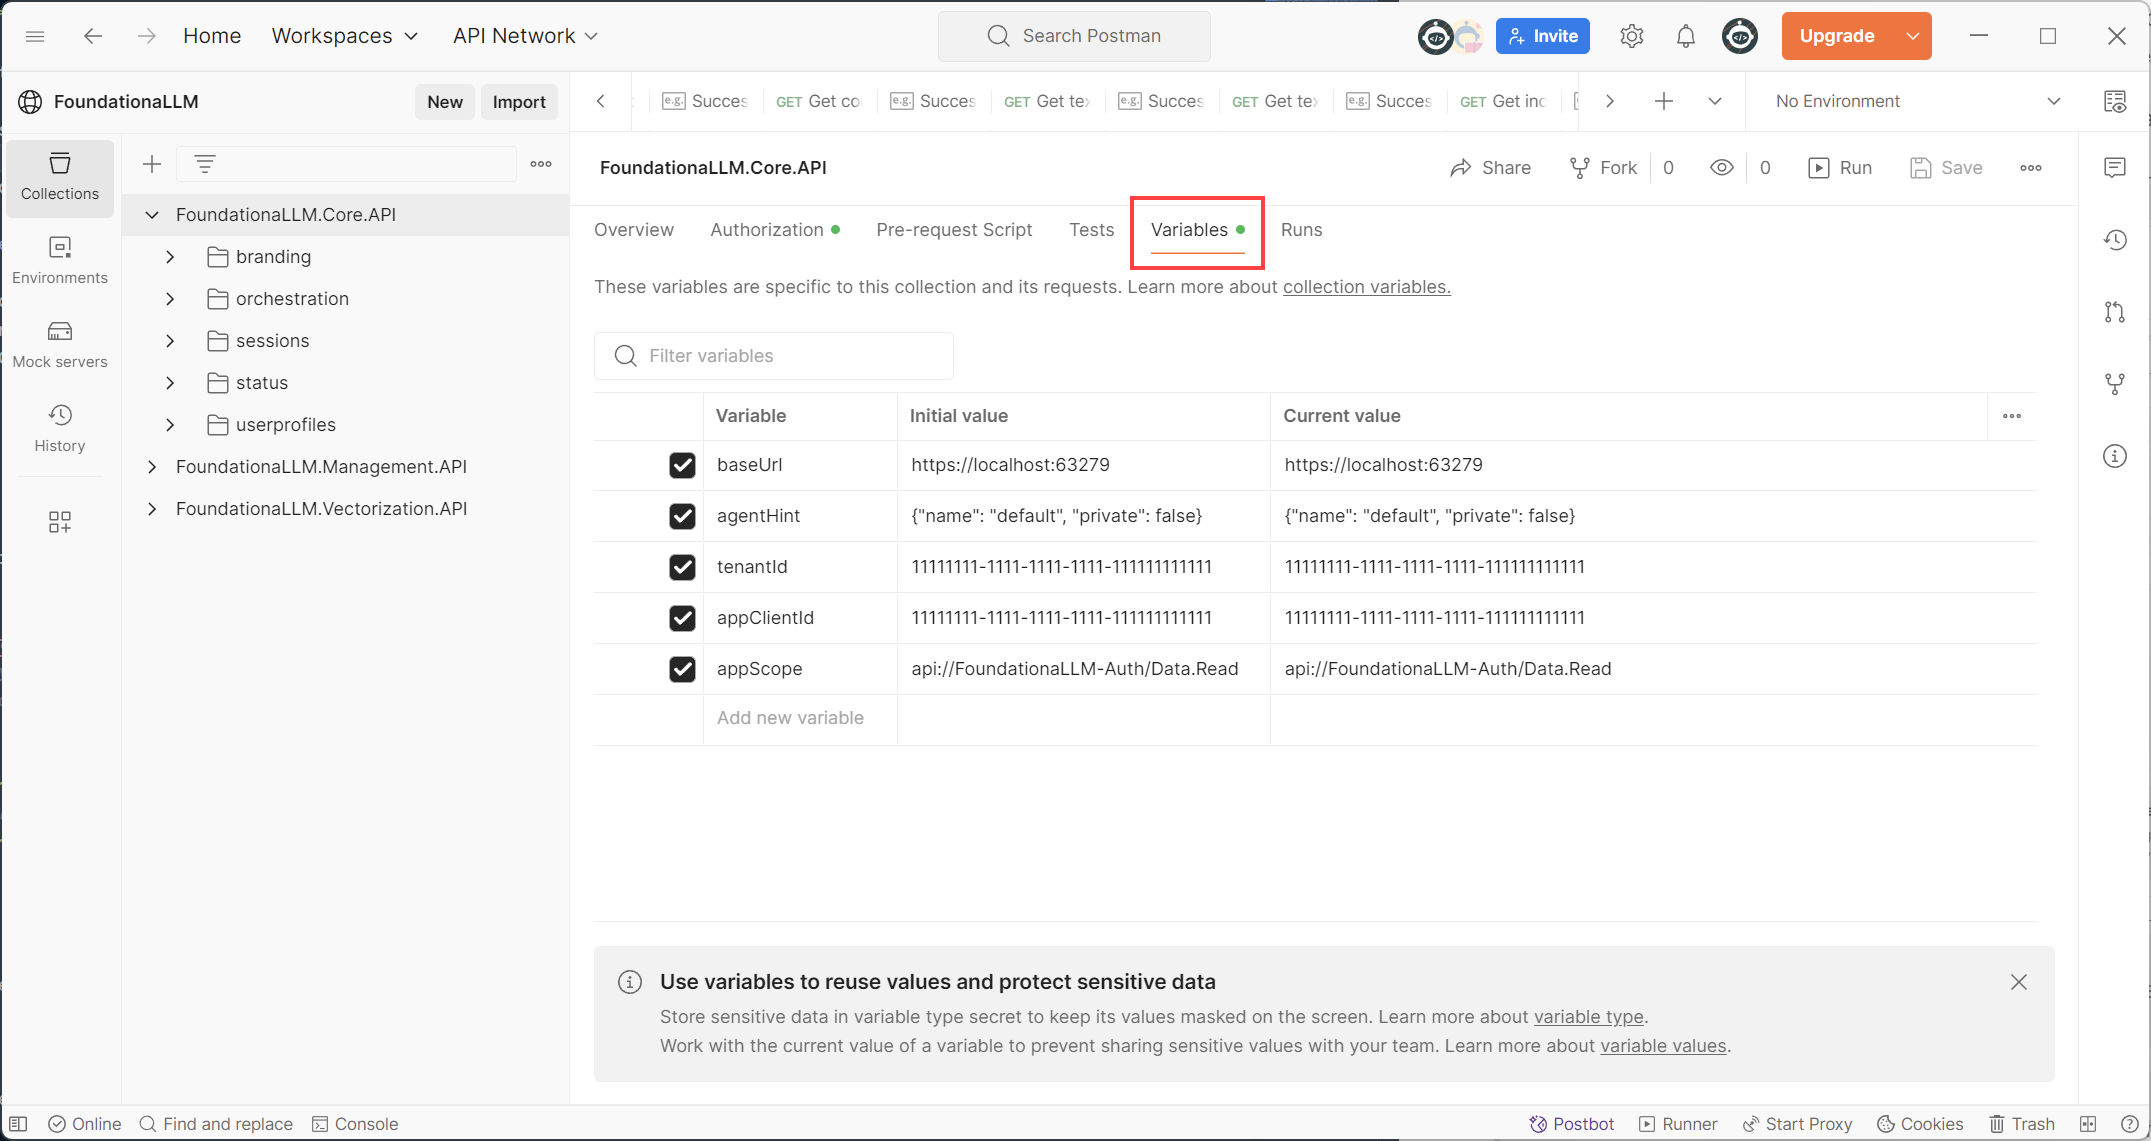Expand the orchestration folder
This screenshot has width=2151, height=1141.
(170, 299)
